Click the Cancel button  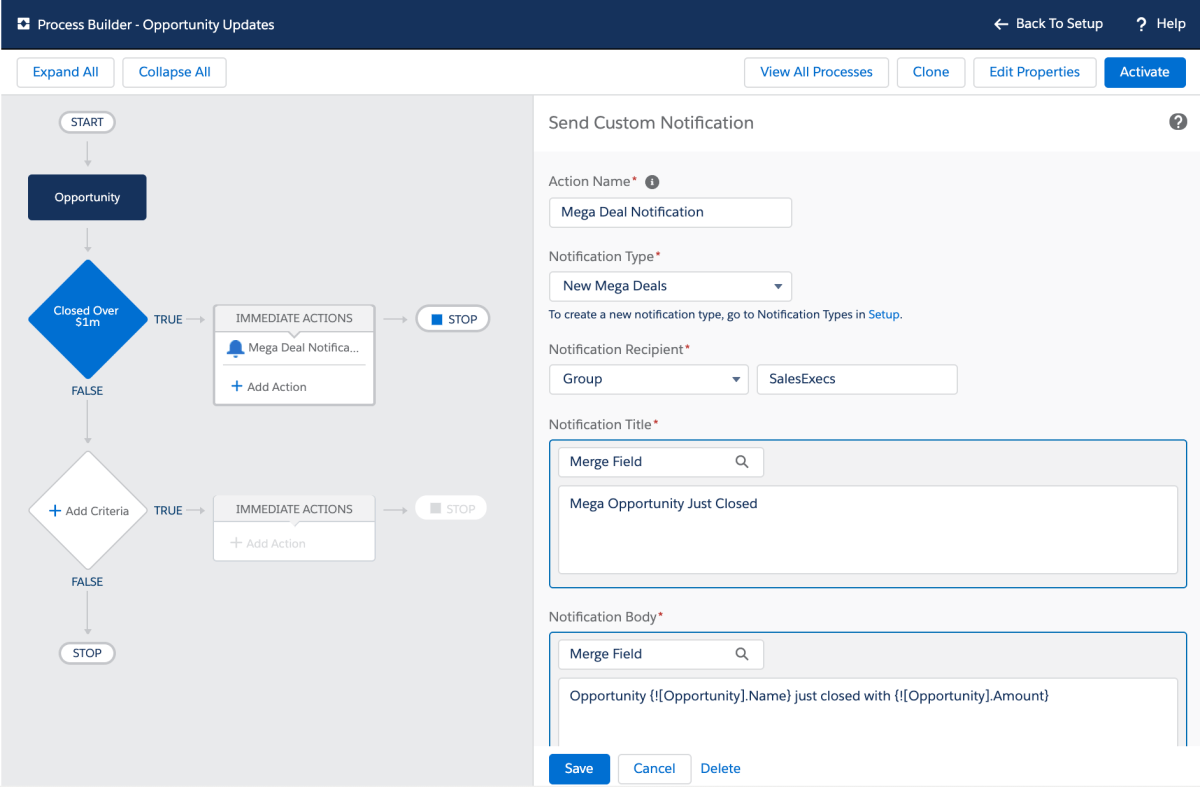click(654, 768)
